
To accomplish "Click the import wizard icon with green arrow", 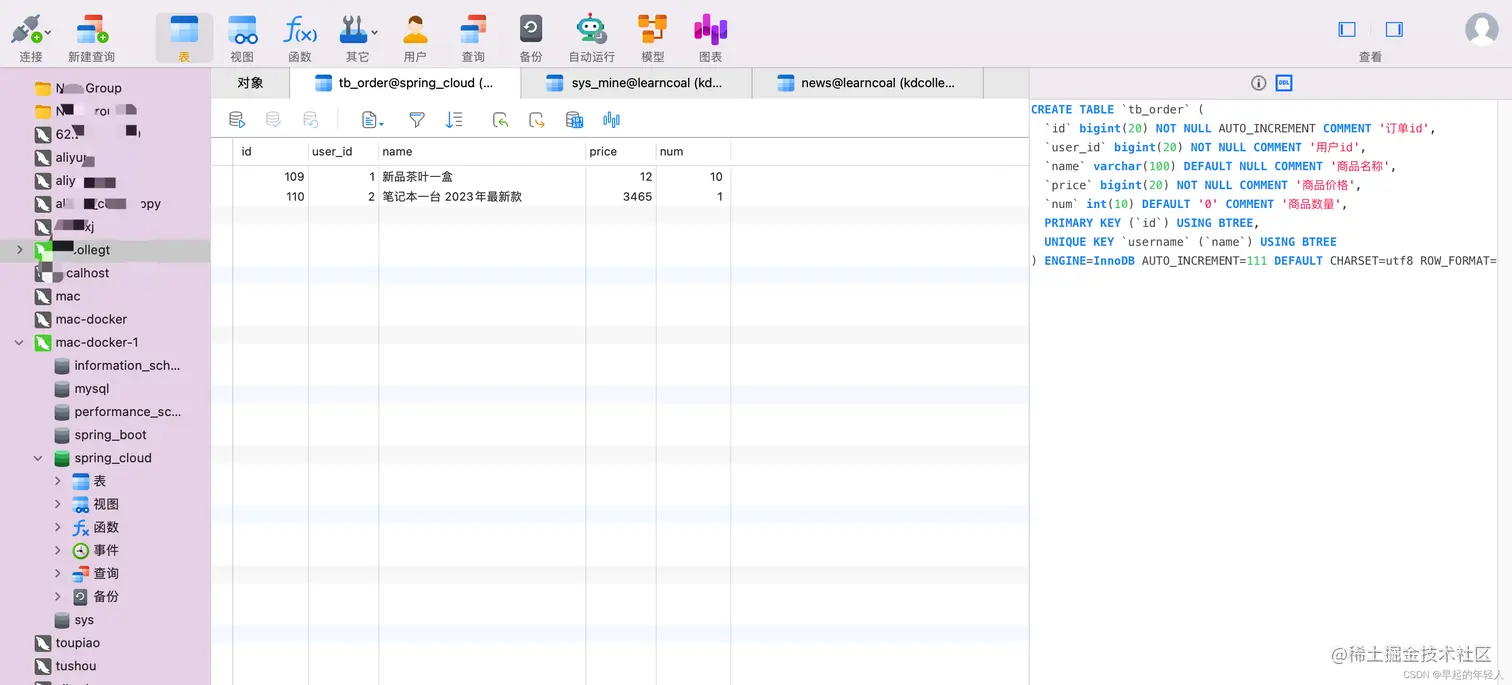I will 501,120.
